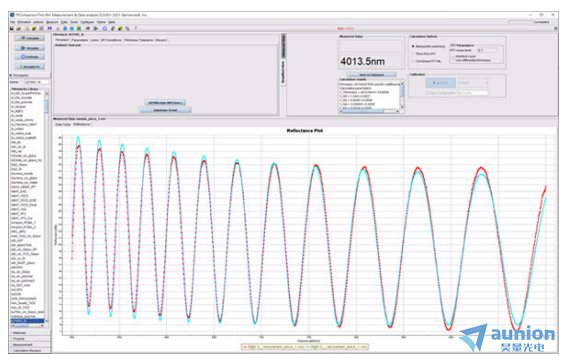The image size is (567, 363).
Task: Open the Filmstack menu
Action: point(24,22)
